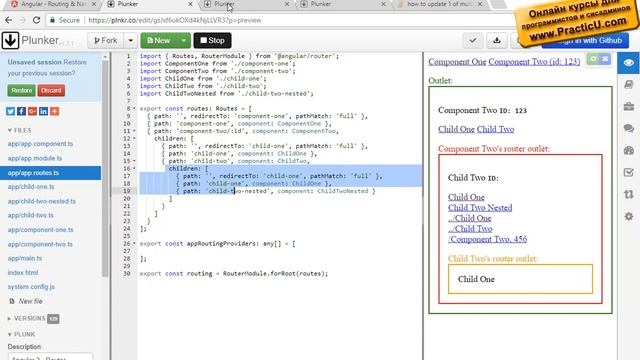
Task: Open the New plunk dropdown arrow
Action: tap(184, 40)
